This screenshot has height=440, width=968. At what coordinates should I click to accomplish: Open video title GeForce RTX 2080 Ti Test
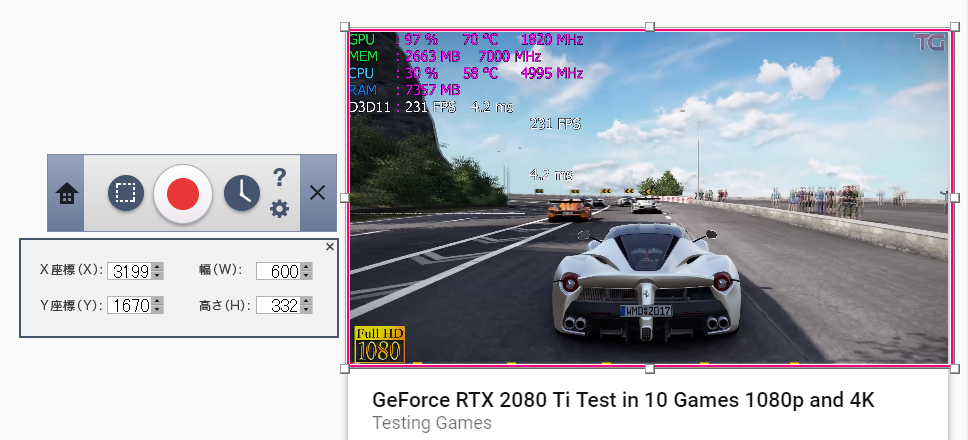[624, 400]
